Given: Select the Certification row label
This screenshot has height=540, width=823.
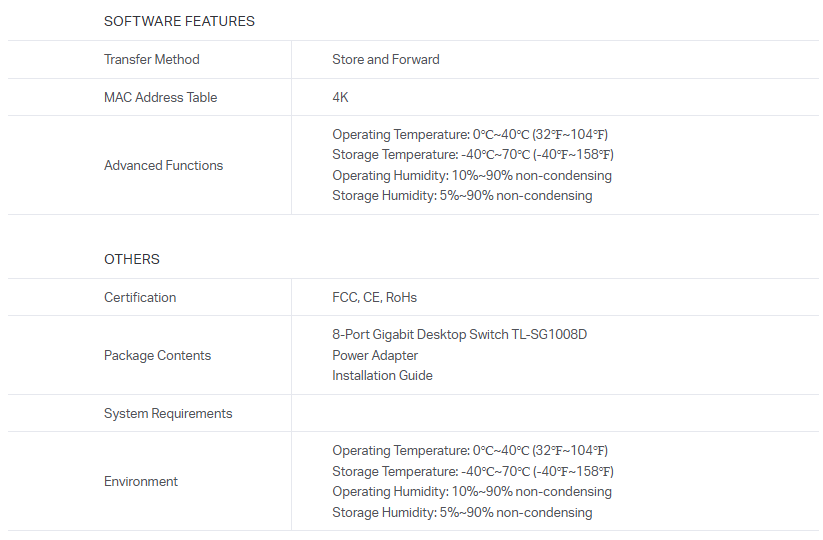Looking at the screenshot, I should (140, 297).
